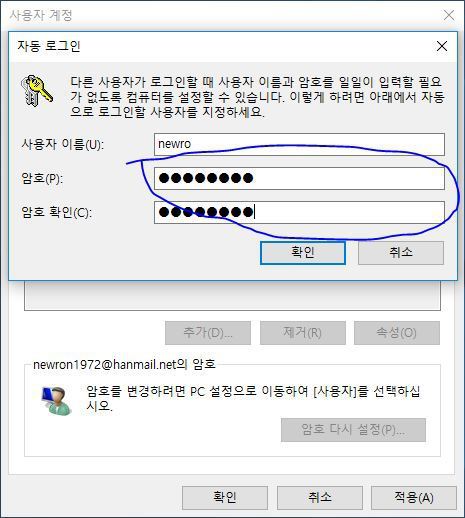Focus the 사용자 이름 field containing newro
The image size is (465, 518).
click(x=299, y=144)
